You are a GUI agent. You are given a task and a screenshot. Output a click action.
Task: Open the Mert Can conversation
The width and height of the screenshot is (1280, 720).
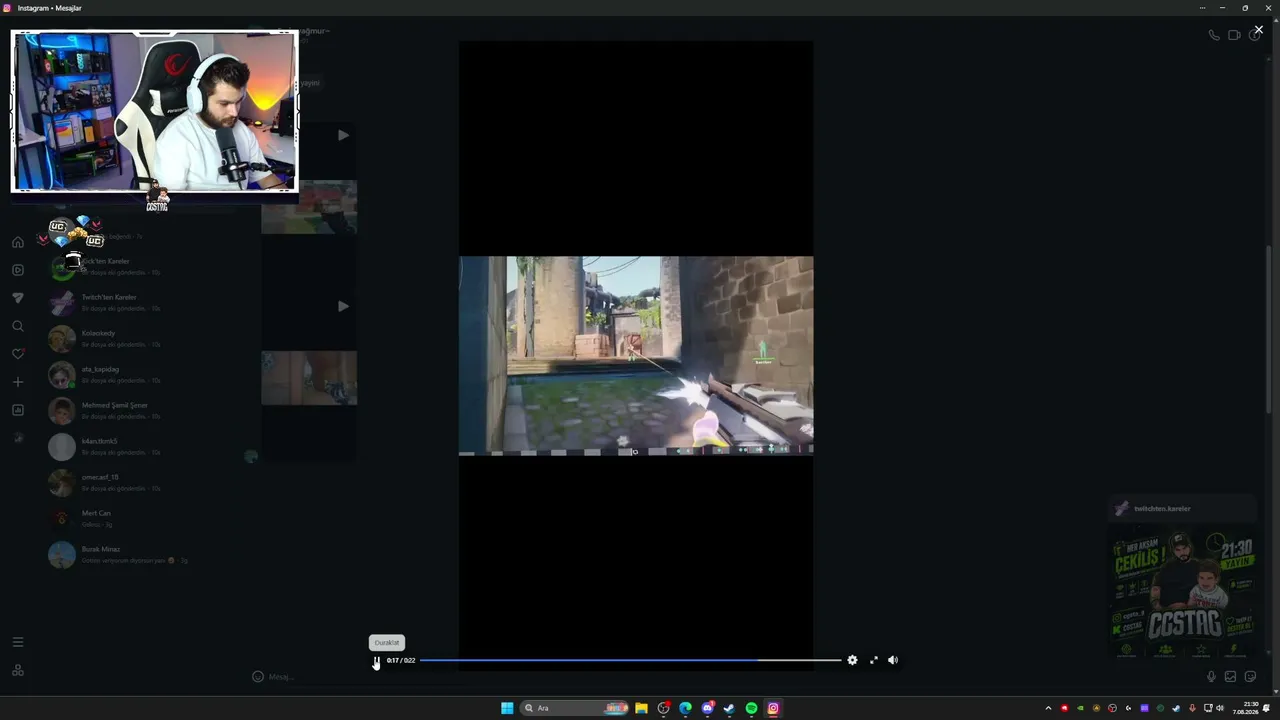click(140, 519)
